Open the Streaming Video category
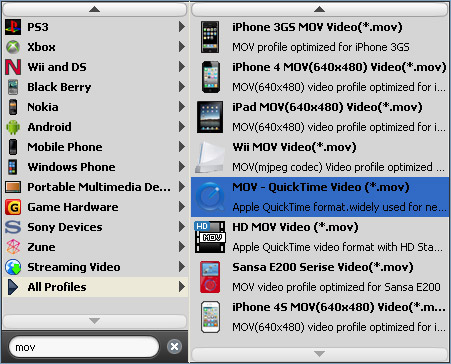451x364 pixels. [95, 267]
